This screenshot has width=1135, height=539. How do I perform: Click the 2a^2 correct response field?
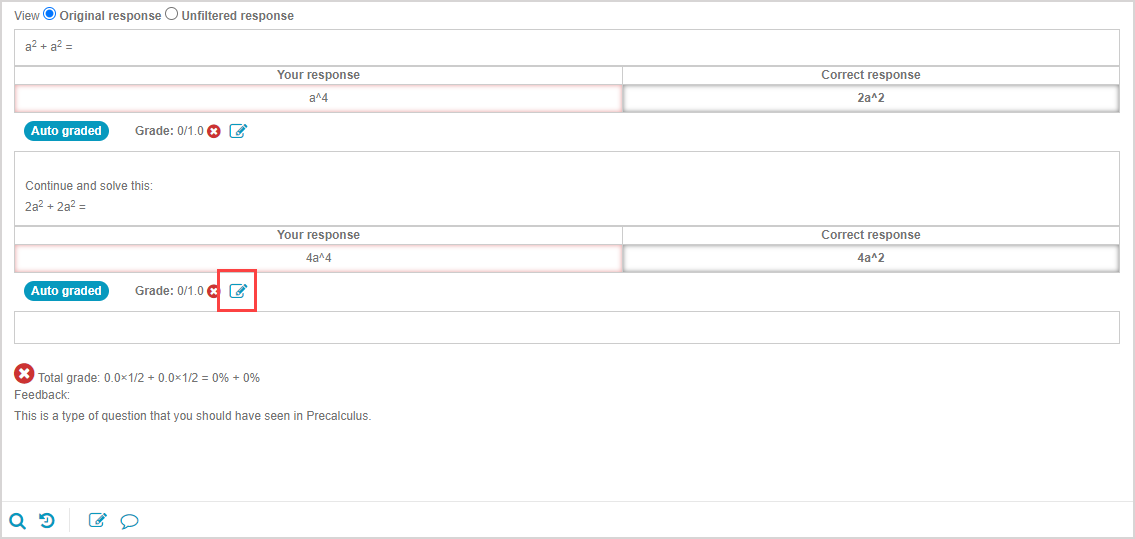coord(870,98)
